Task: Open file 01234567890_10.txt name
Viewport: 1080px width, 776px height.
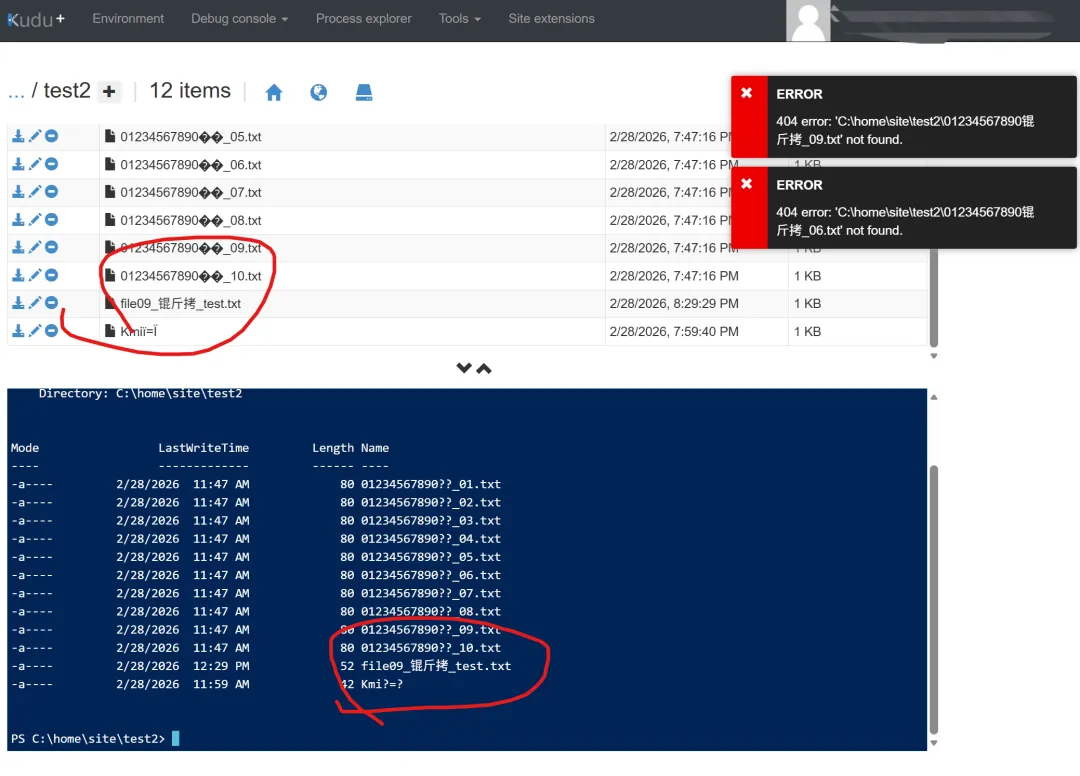Action: 191,275
